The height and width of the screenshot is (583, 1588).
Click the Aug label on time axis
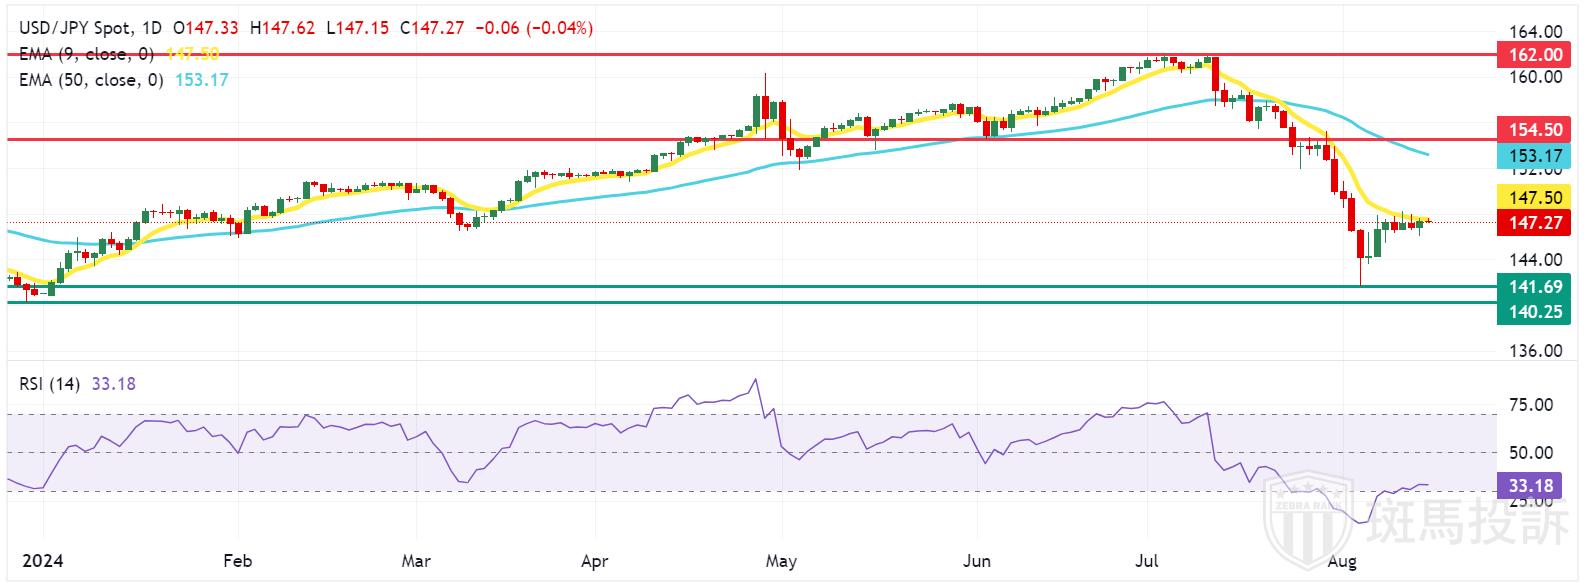1342,562
